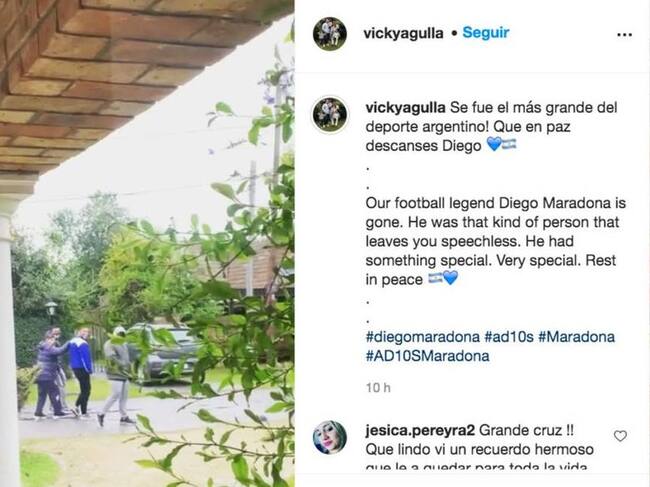Open the three-dots post options menu

(x=624, y=35)
